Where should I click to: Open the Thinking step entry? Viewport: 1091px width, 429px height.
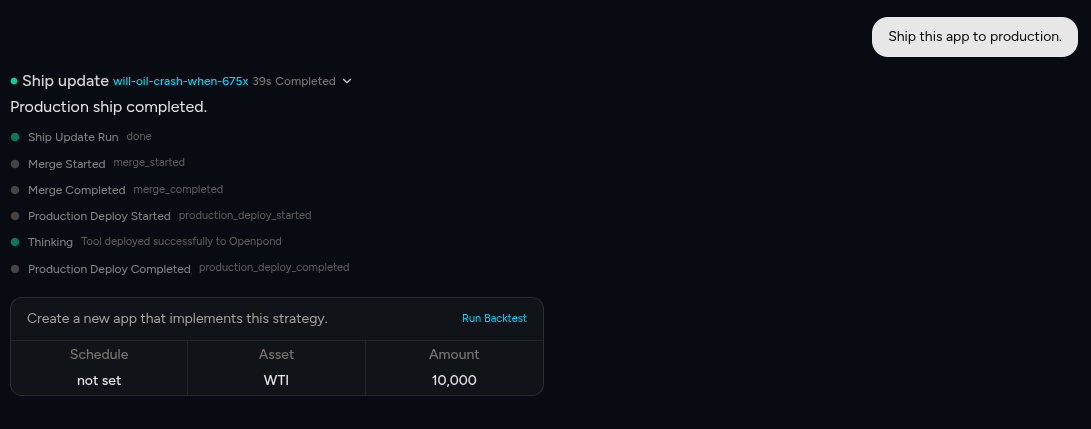[50, 242]
